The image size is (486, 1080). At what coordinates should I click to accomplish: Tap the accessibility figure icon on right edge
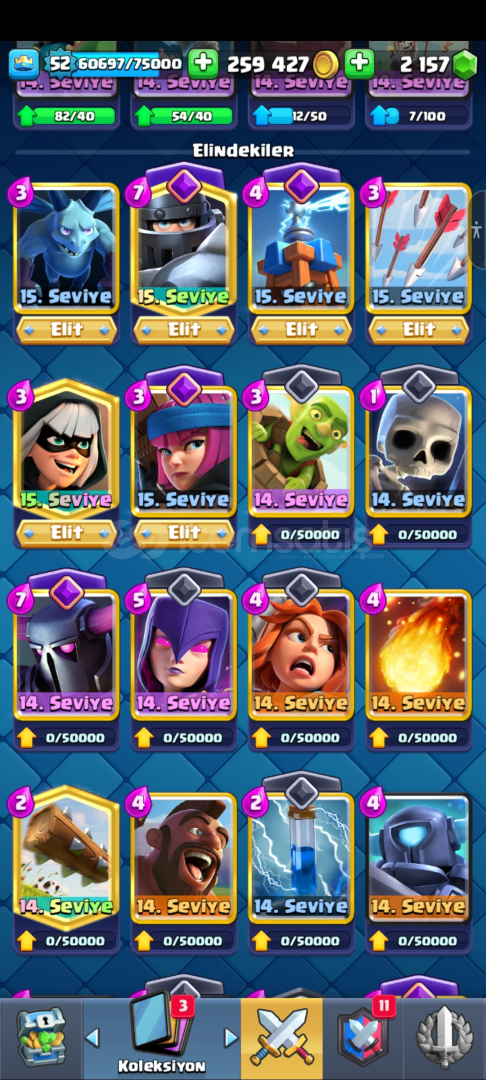click(478, 229)
